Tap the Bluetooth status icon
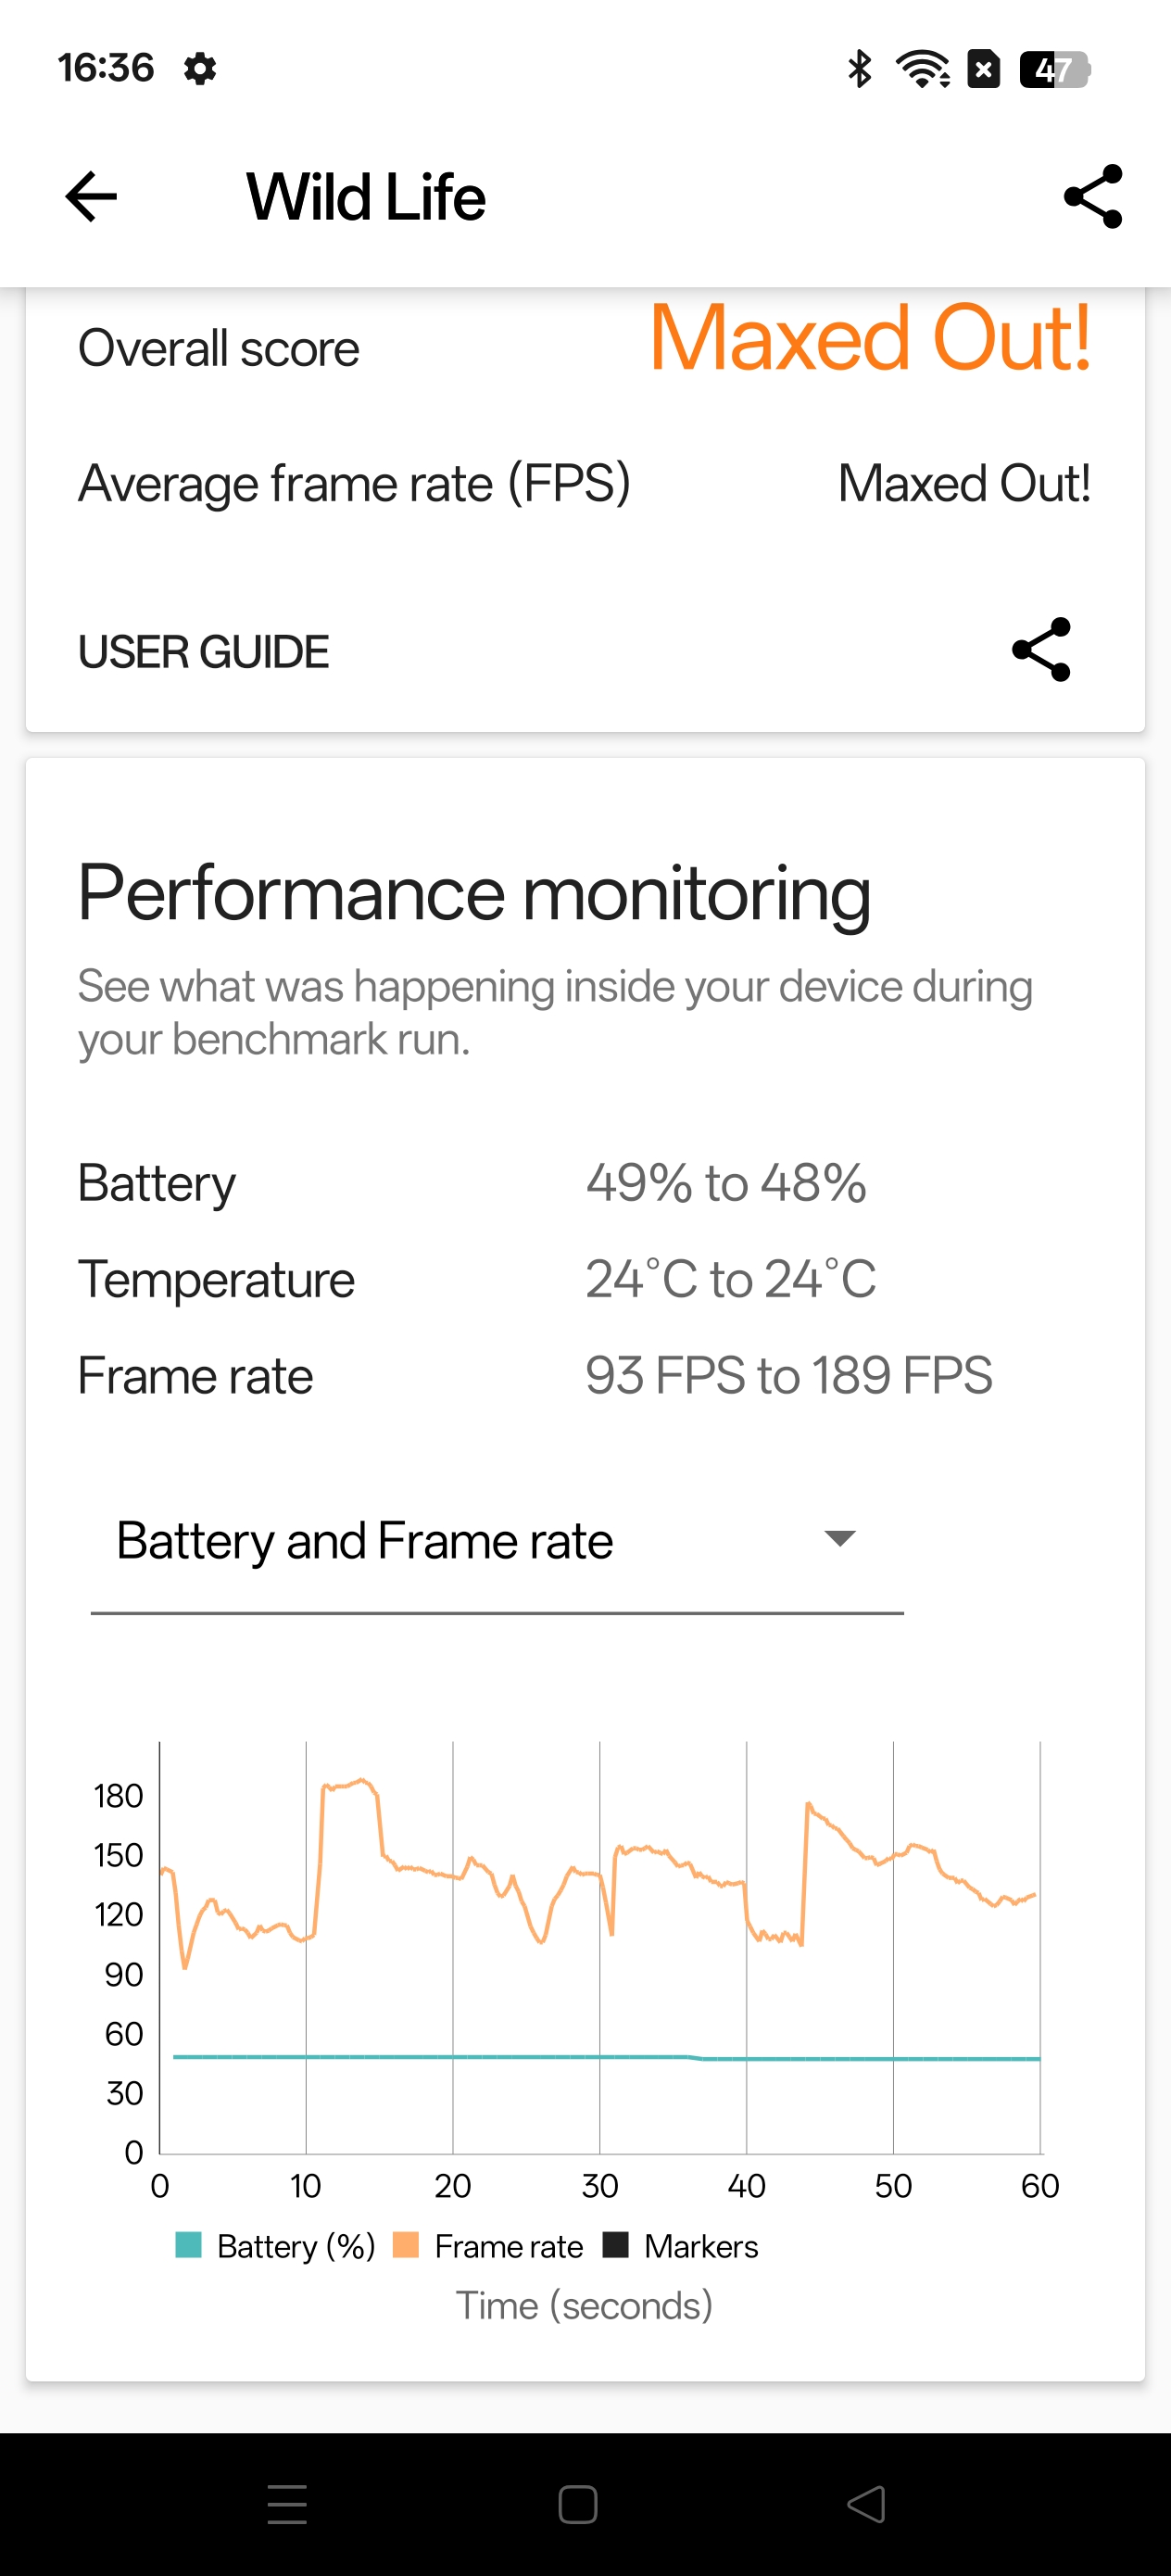This screenshot has height=2576, width=1171. [859, 69]
